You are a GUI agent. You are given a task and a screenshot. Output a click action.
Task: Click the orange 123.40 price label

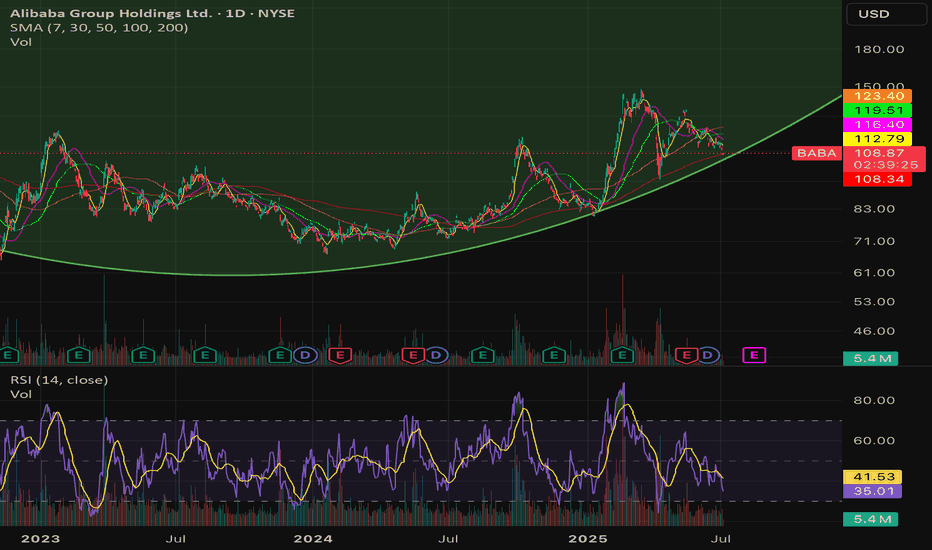point(877,96)
